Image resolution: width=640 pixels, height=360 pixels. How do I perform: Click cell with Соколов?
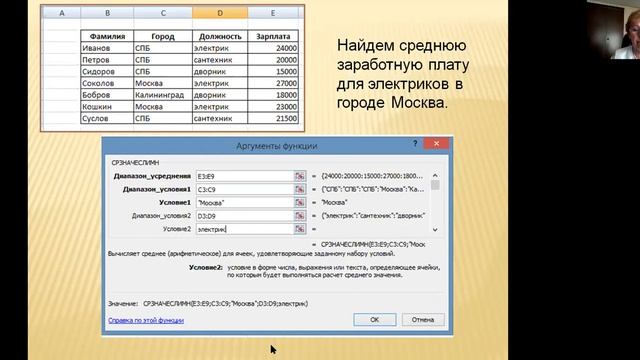pyautogui.click(x=107, y=83)
